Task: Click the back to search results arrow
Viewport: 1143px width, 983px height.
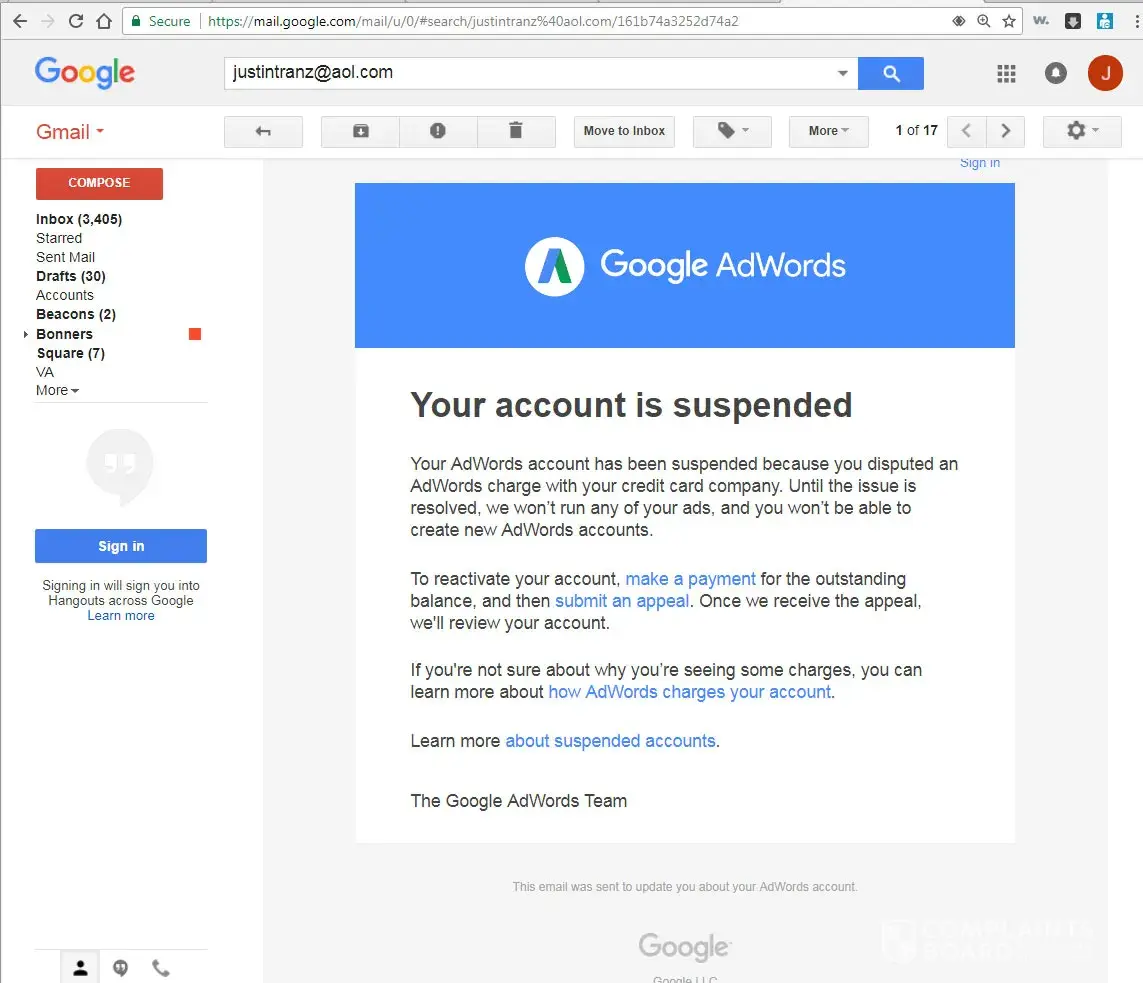Action: click(x=263, y=131)
